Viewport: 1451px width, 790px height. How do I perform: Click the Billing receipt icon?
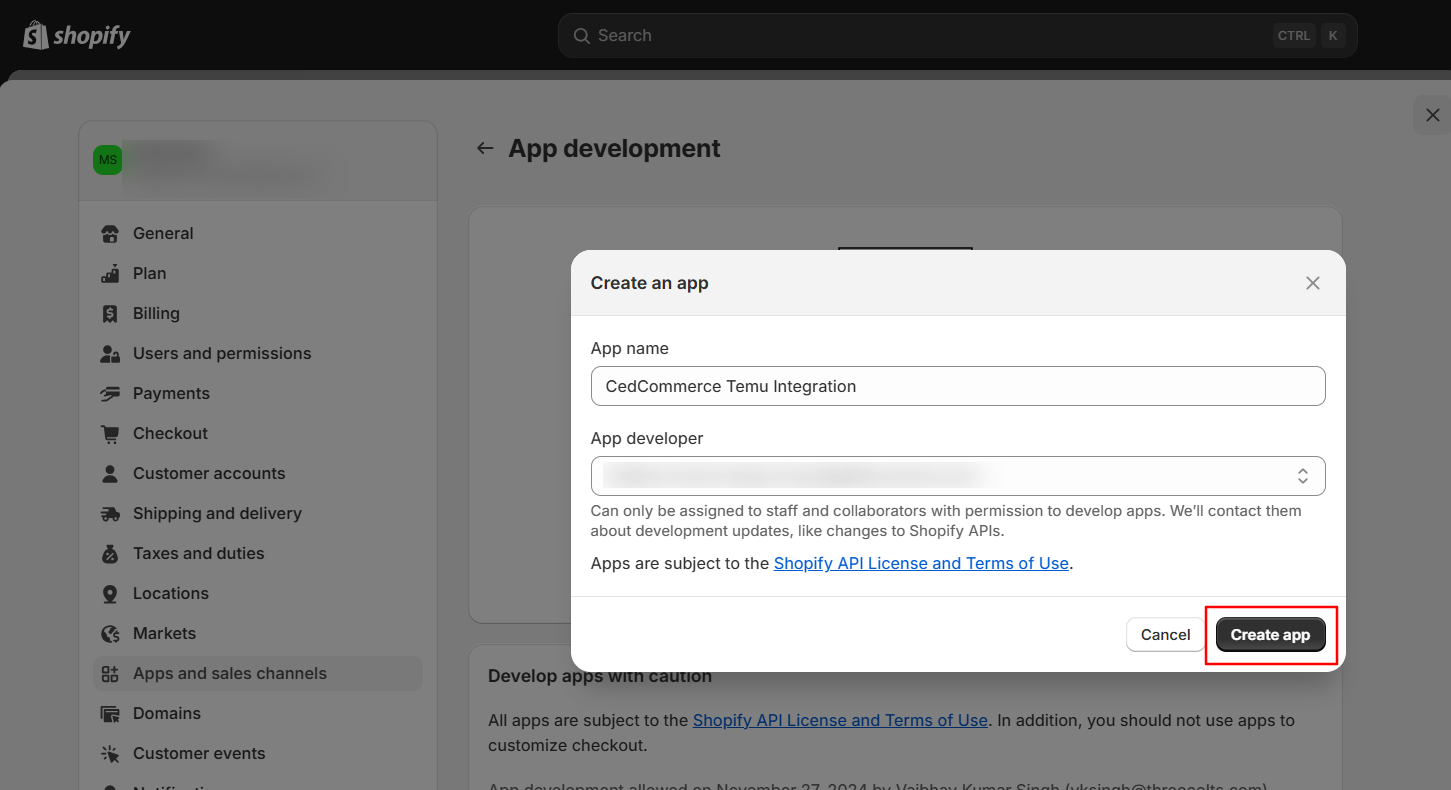(111, 314)
